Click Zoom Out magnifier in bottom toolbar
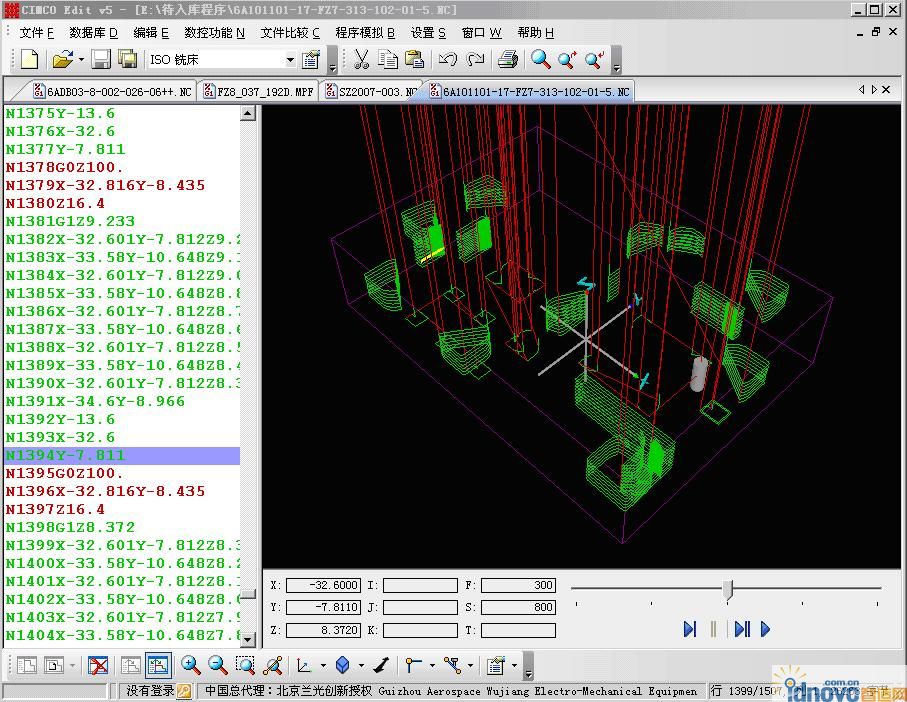 tap(217, 665)
